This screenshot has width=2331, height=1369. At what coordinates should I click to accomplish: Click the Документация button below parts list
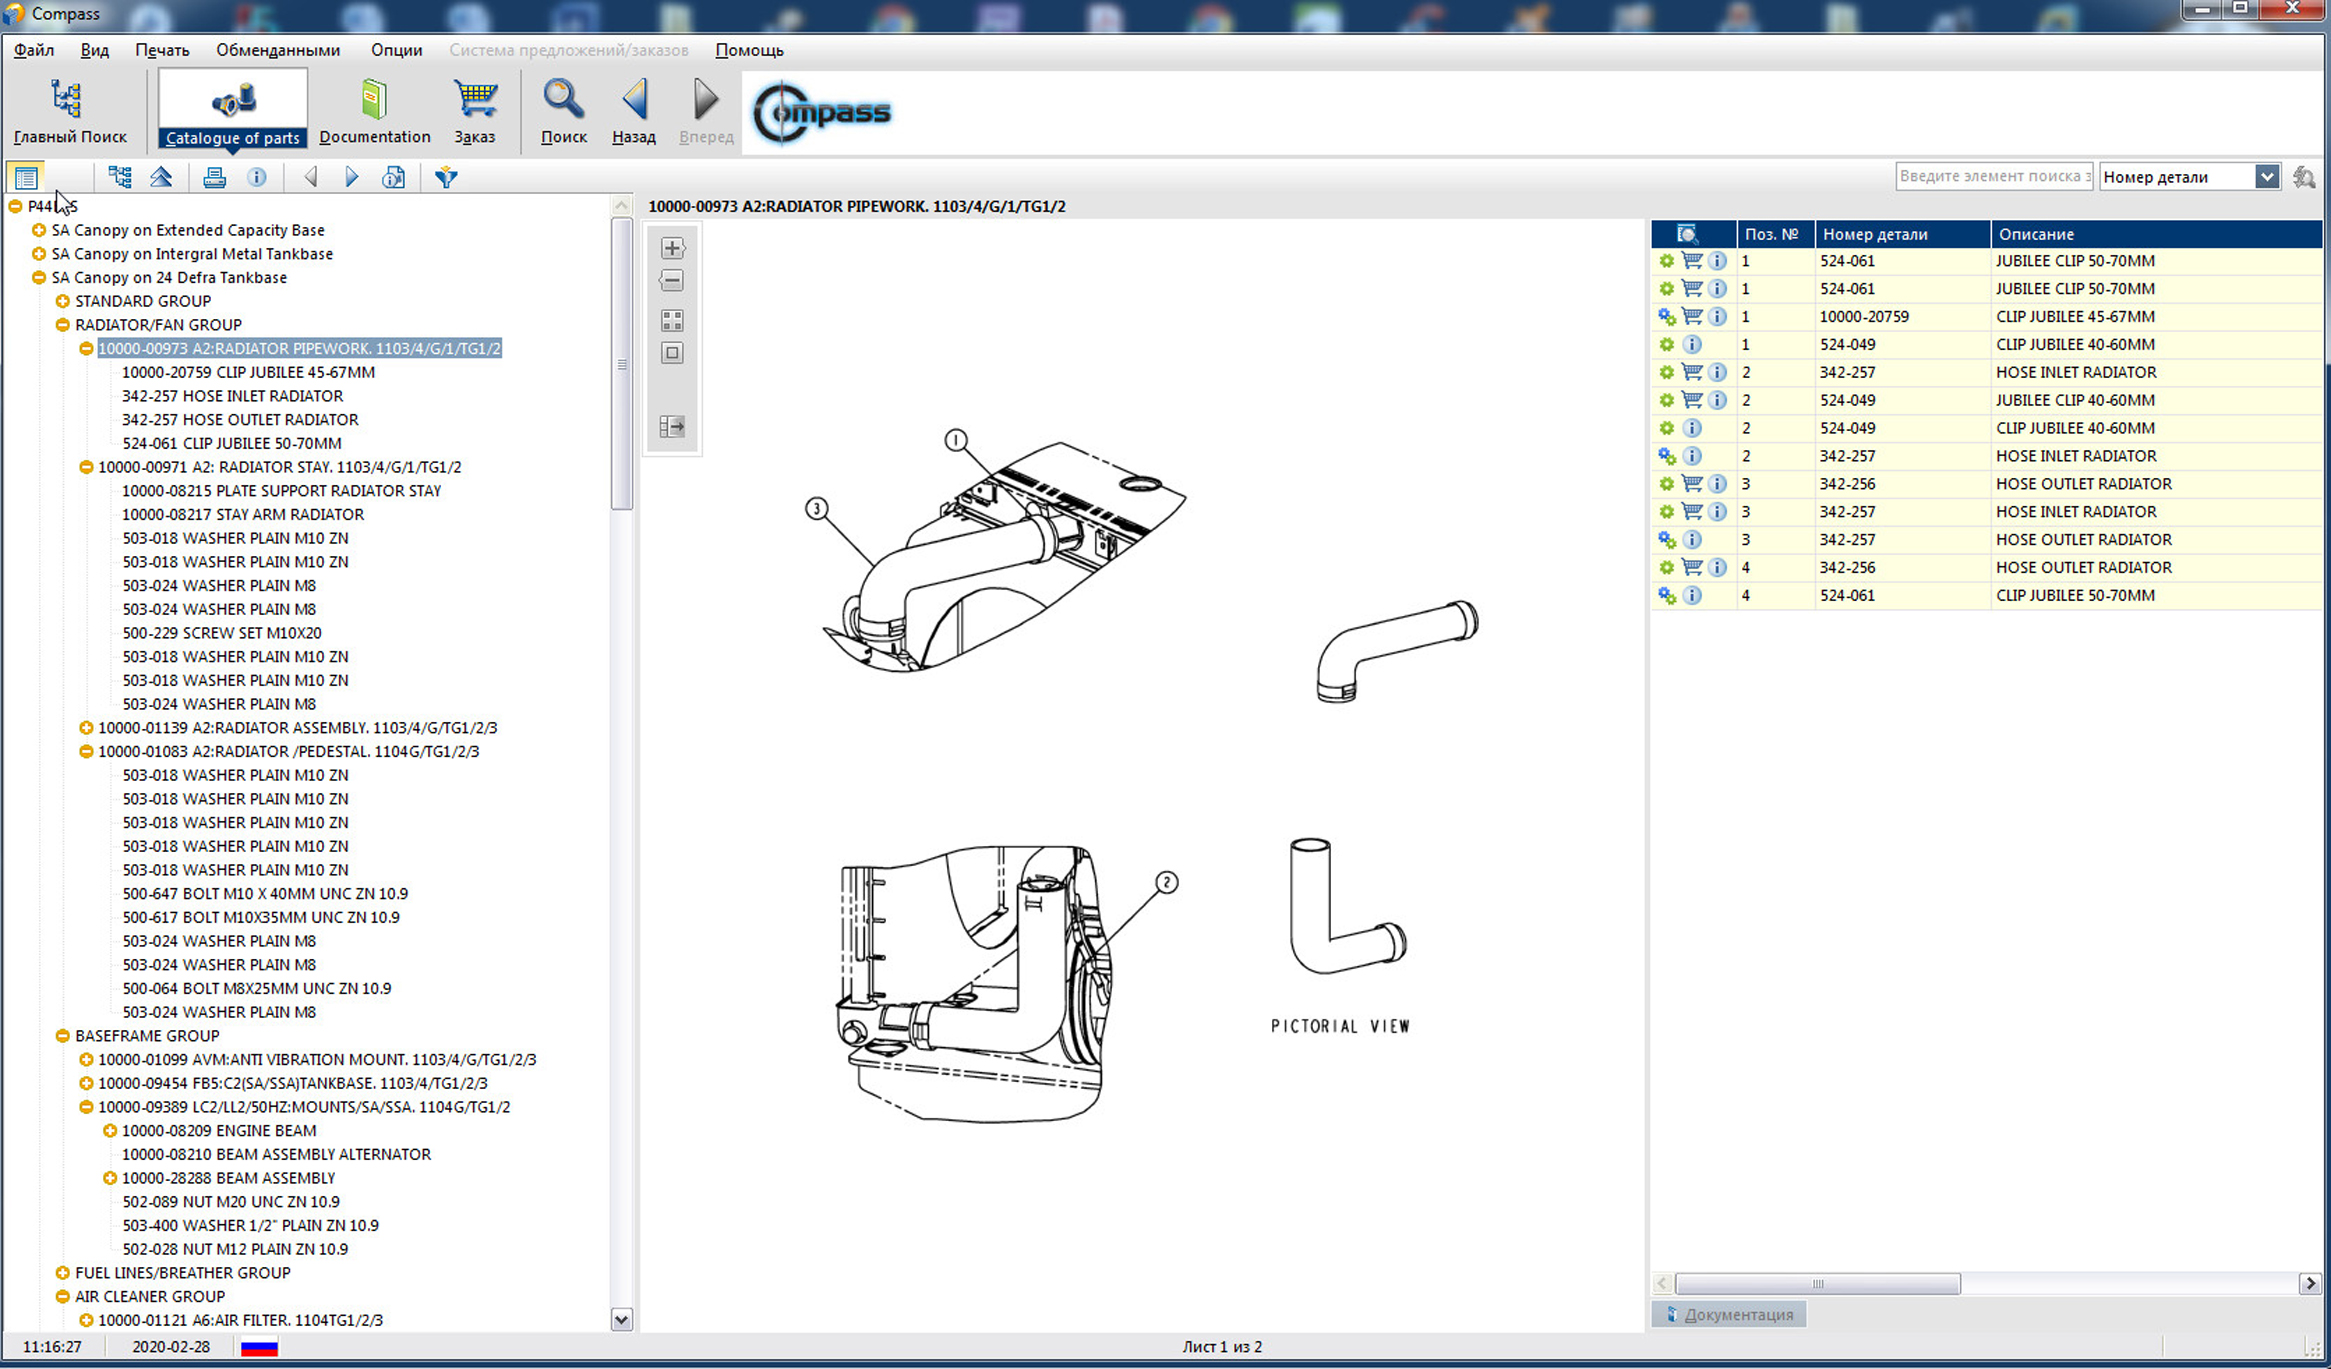pos(1729,1314)
